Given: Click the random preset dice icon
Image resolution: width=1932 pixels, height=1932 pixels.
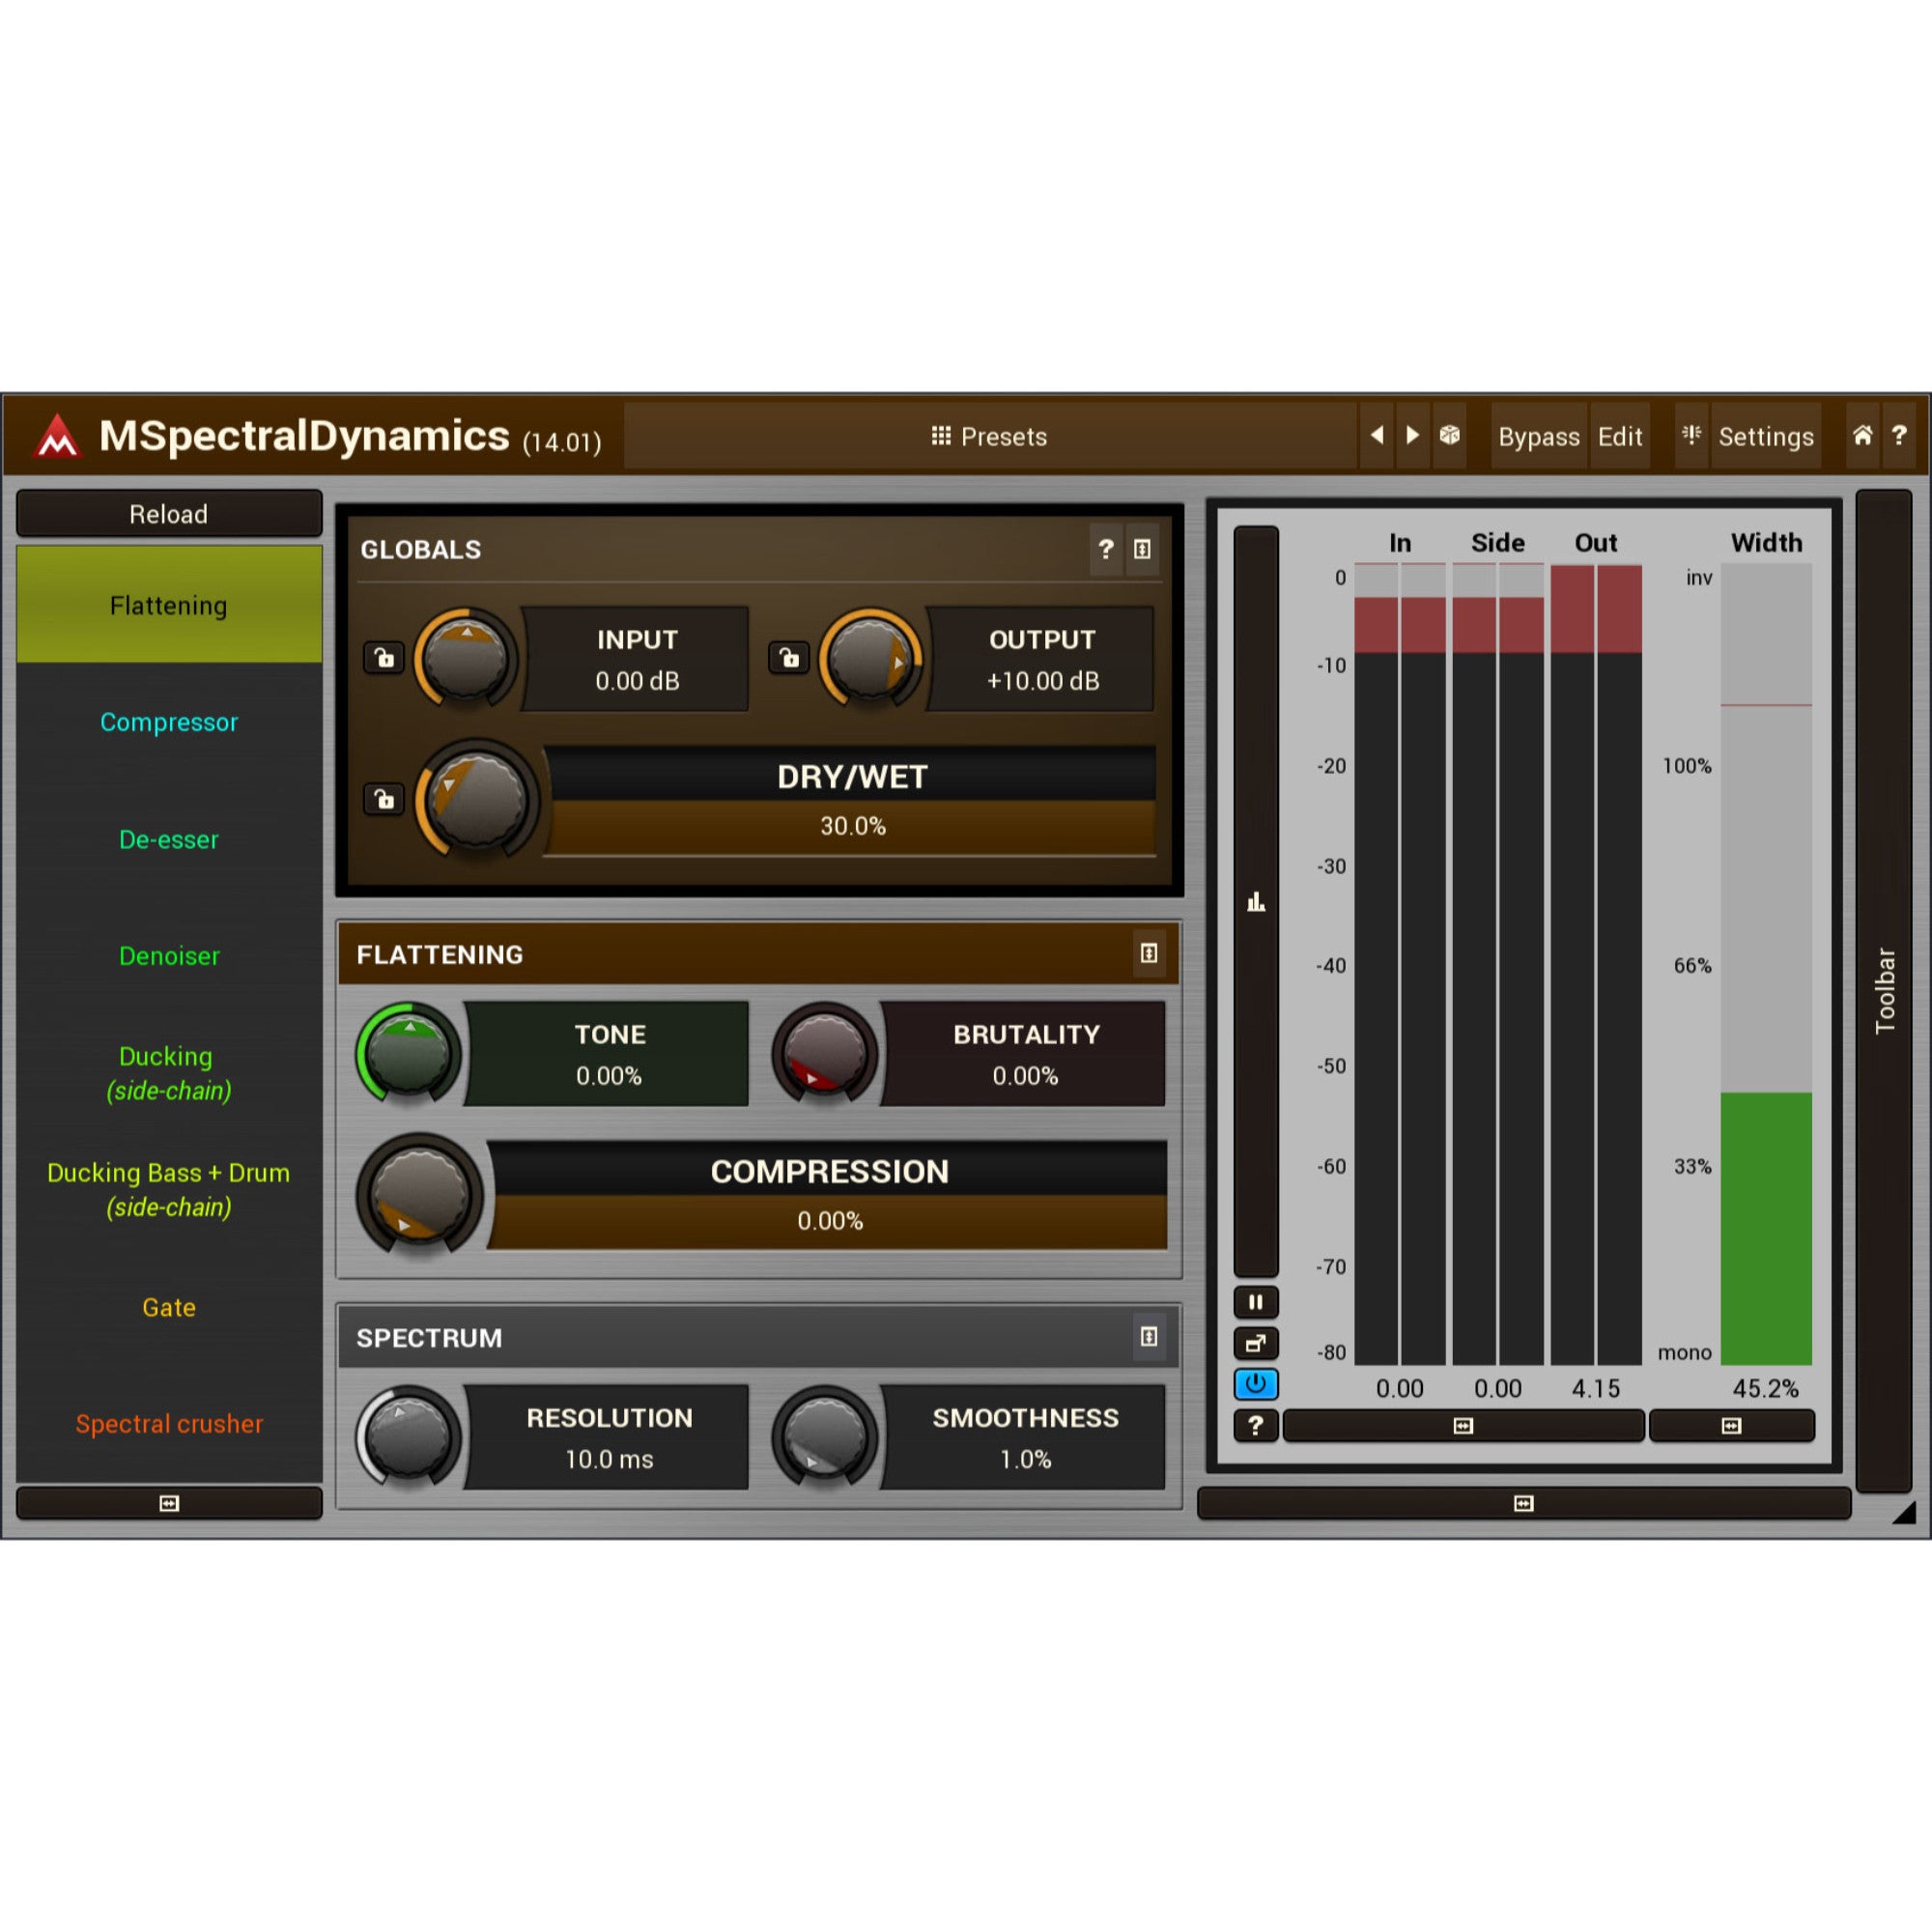Looking at the screenshot, I should (1449, 435).
